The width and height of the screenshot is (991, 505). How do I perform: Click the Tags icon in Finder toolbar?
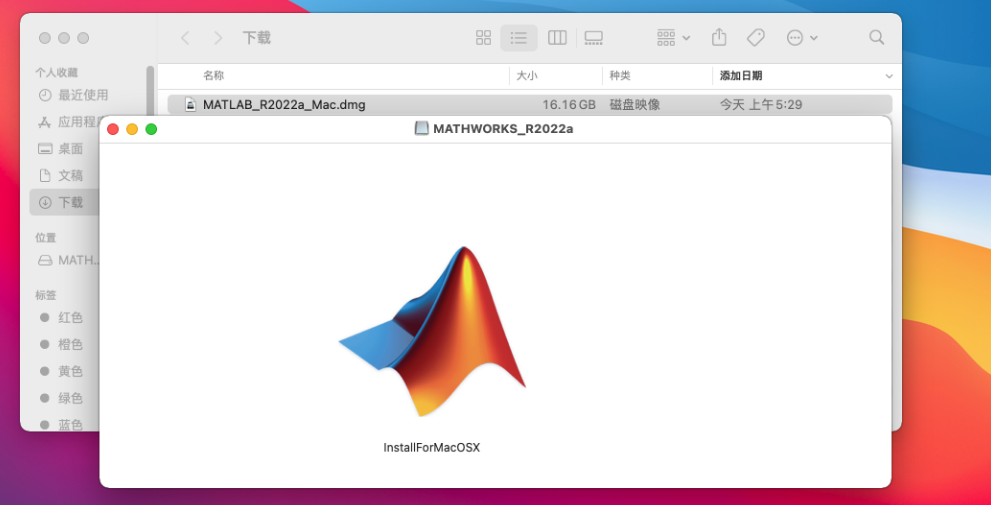coord(755,38)
